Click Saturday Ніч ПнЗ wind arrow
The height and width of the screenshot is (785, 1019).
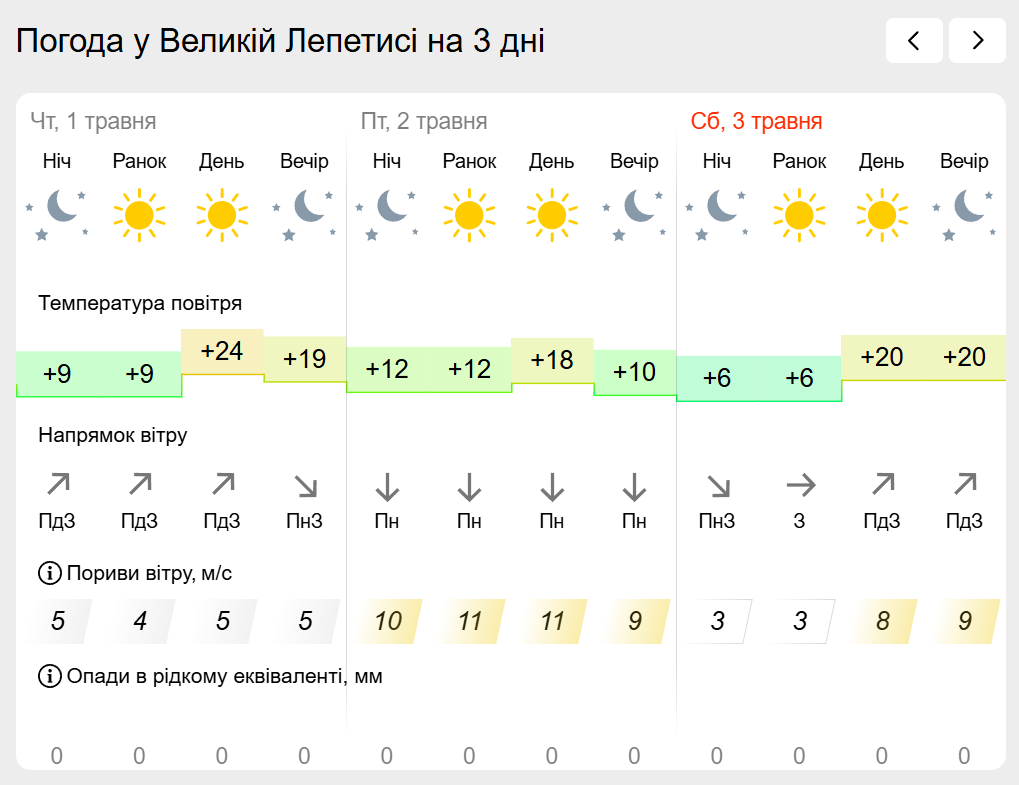click(x=717, y=486)
